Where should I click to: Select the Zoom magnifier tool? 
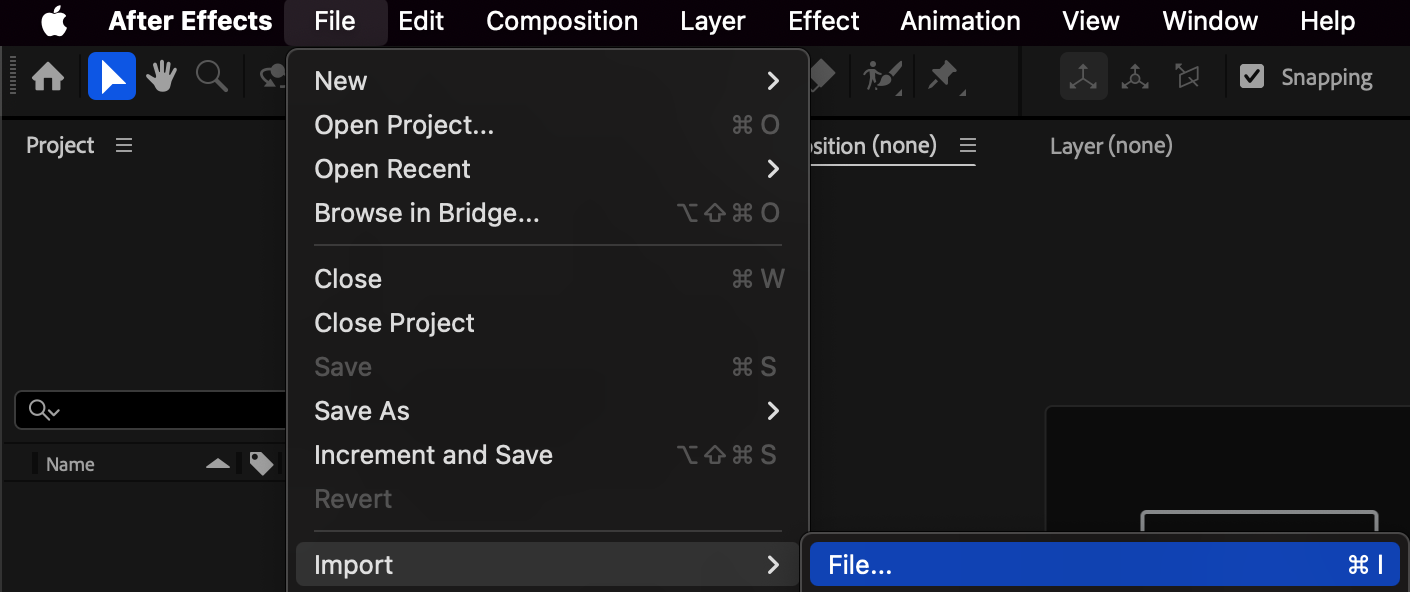click(x=211, y=77)
